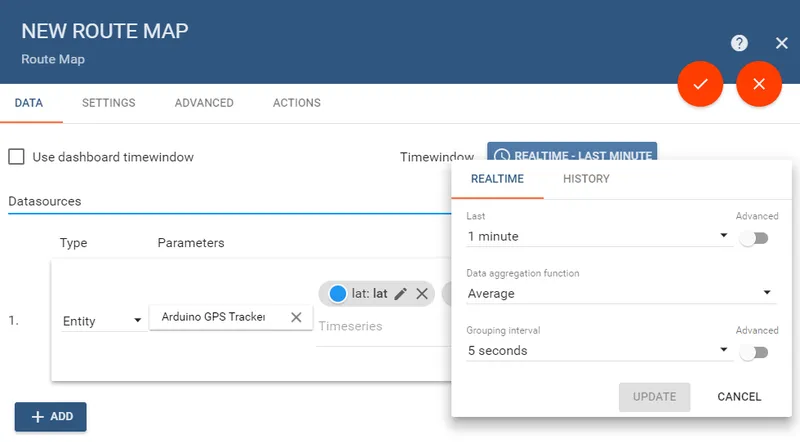Enable Use dashboard timewindow checkbox
The image size is (800, 442).
(17, 157)
